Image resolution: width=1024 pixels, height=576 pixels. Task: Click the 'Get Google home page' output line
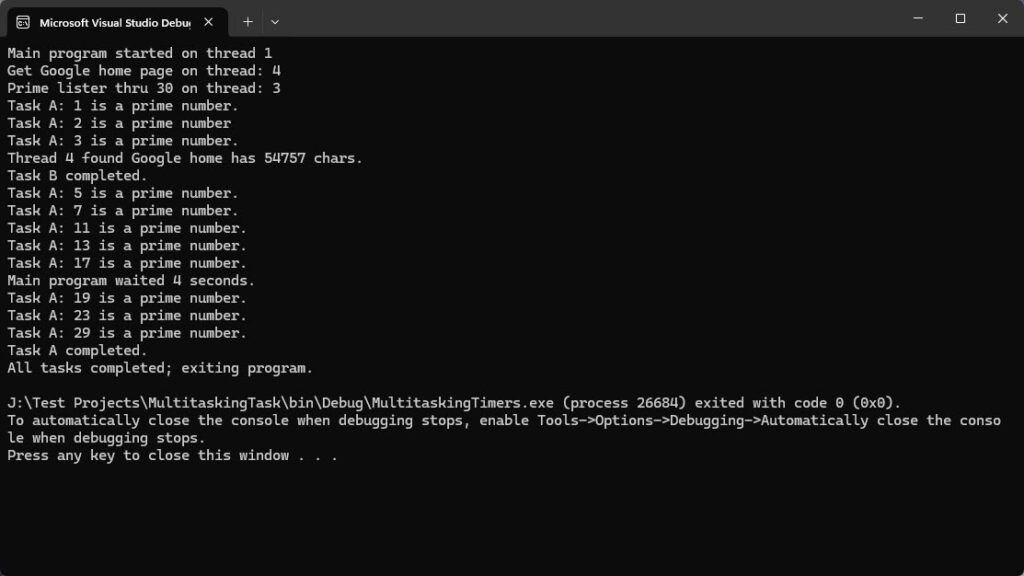pyautogui.click(x=144, y=71)
